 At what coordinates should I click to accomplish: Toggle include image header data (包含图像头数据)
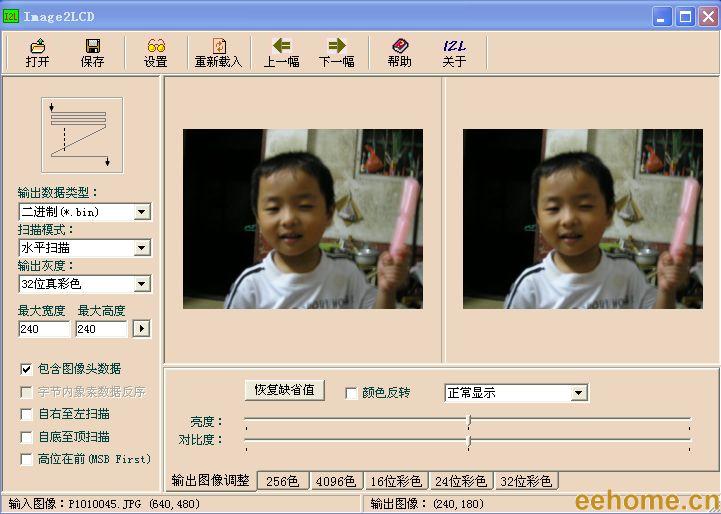click(26, 369)
